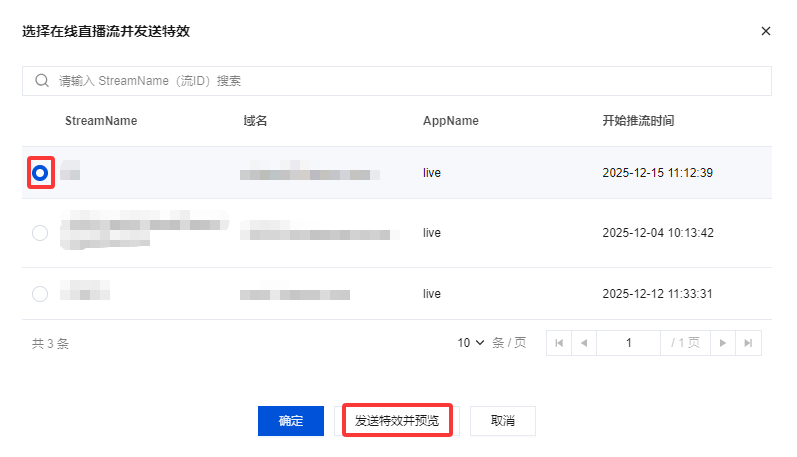Click the 域名 column header
The image size is (797, 457).
255,121
